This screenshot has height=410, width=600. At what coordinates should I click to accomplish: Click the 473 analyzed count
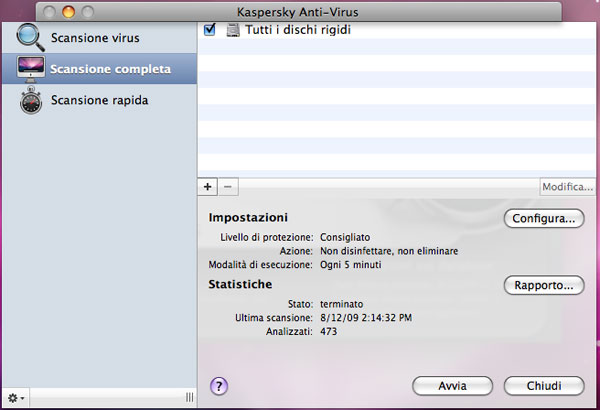pos(328,332)
